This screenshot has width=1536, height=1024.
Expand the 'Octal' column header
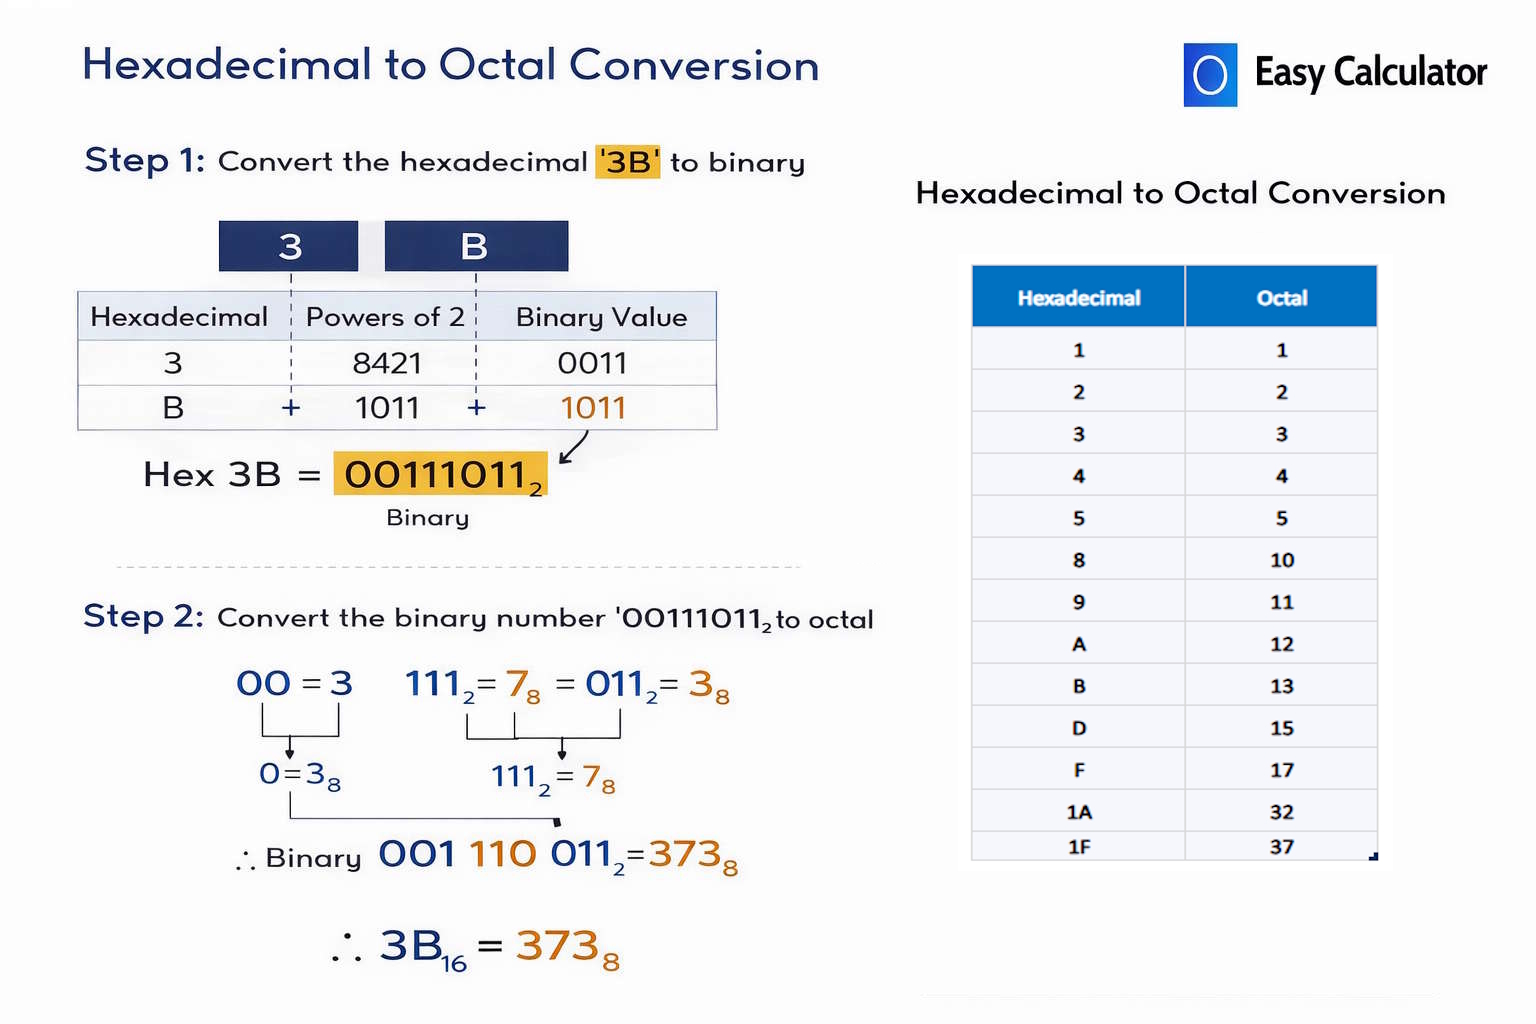point(1281,296)
